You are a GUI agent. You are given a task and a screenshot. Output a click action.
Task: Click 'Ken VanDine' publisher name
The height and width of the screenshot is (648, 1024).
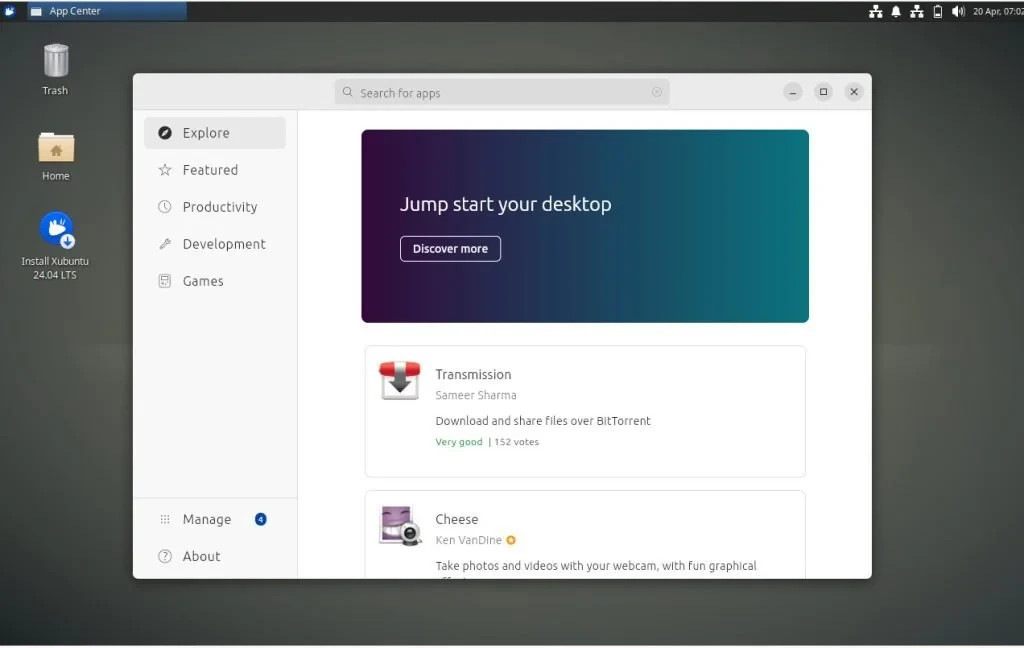tap(469, 540)
